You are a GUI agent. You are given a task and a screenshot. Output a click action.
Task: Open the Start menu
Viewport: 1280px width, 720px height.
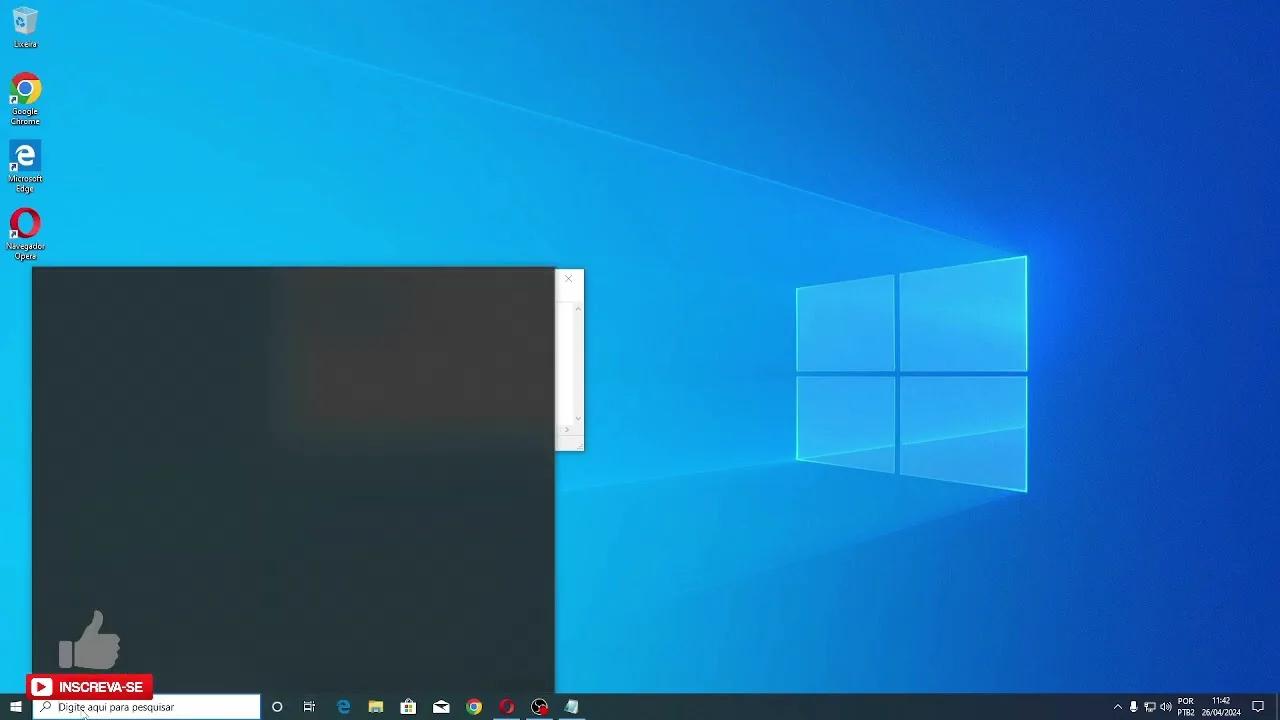(15, 707)
